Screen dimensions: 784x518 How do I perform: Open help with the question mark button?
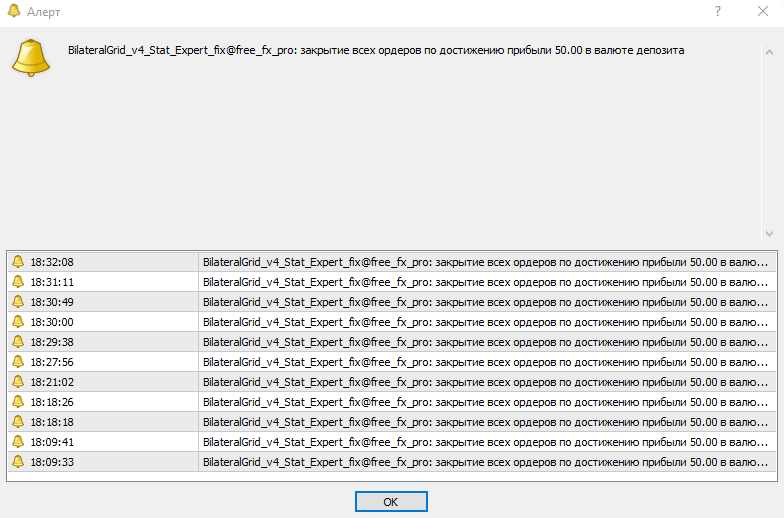[718, 11]
